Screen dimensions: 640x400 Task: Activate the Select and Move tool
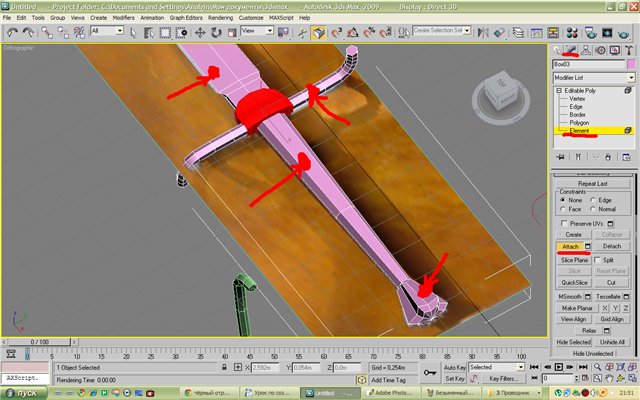coord(200,32)
